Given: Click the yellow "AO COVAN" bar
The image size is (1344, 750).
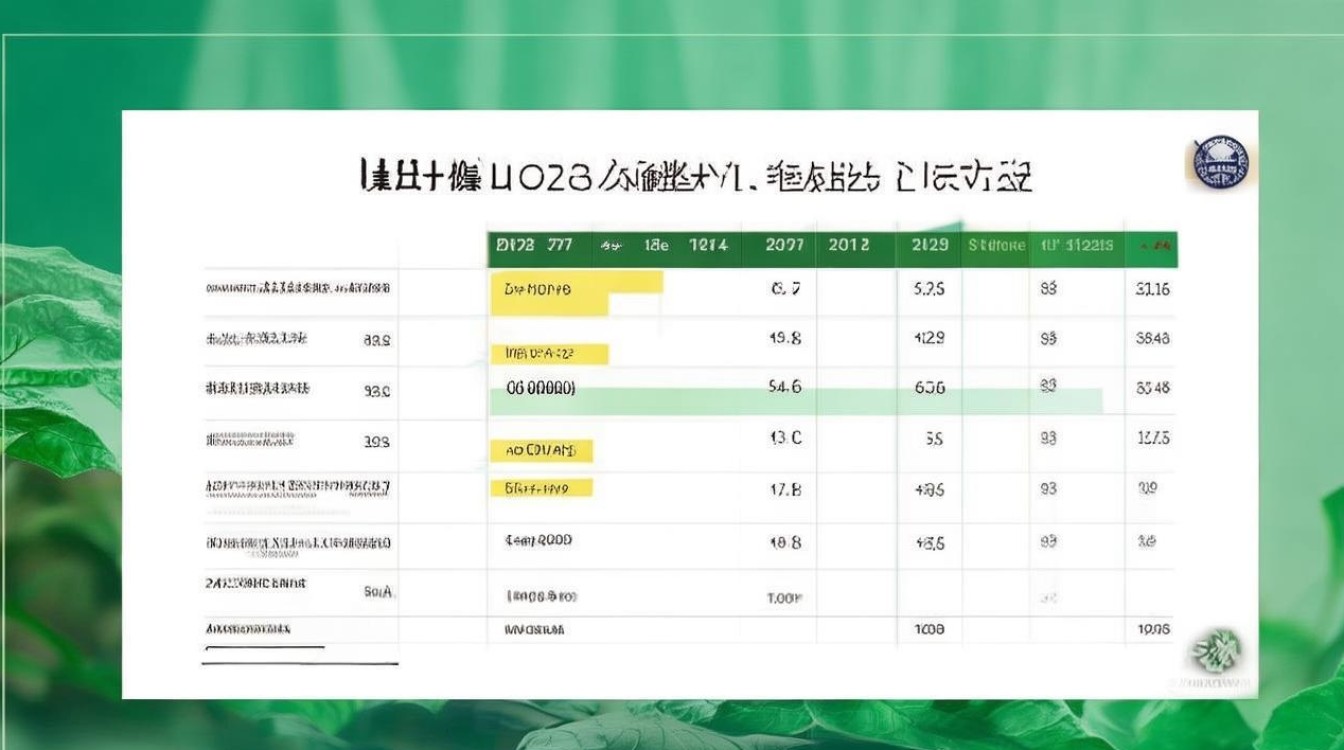Looking at the screenshot, I should click(x=541, y=451).
